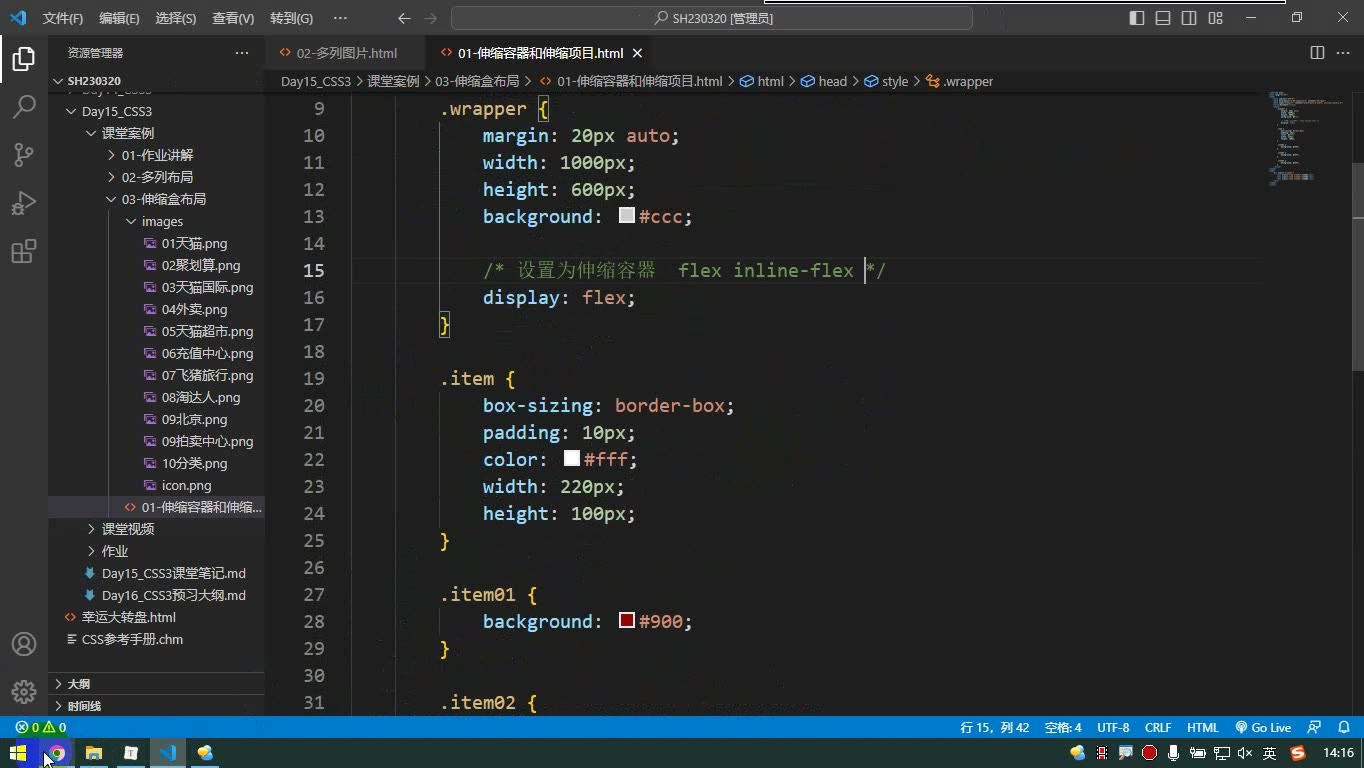Go forward with the right arrow
Image resolution: width=1364 pixels, height=768 pixels.
pyautogui.click(x=430, y=18)
